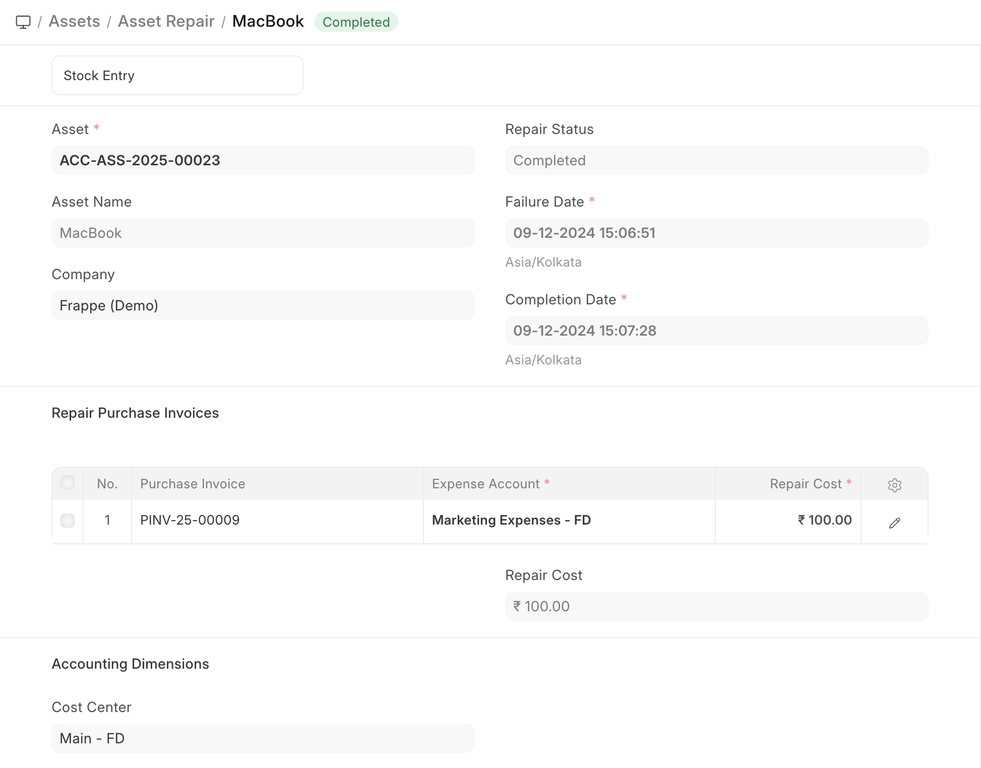Open the Repair Status dropdown

[x=716, y=160]
